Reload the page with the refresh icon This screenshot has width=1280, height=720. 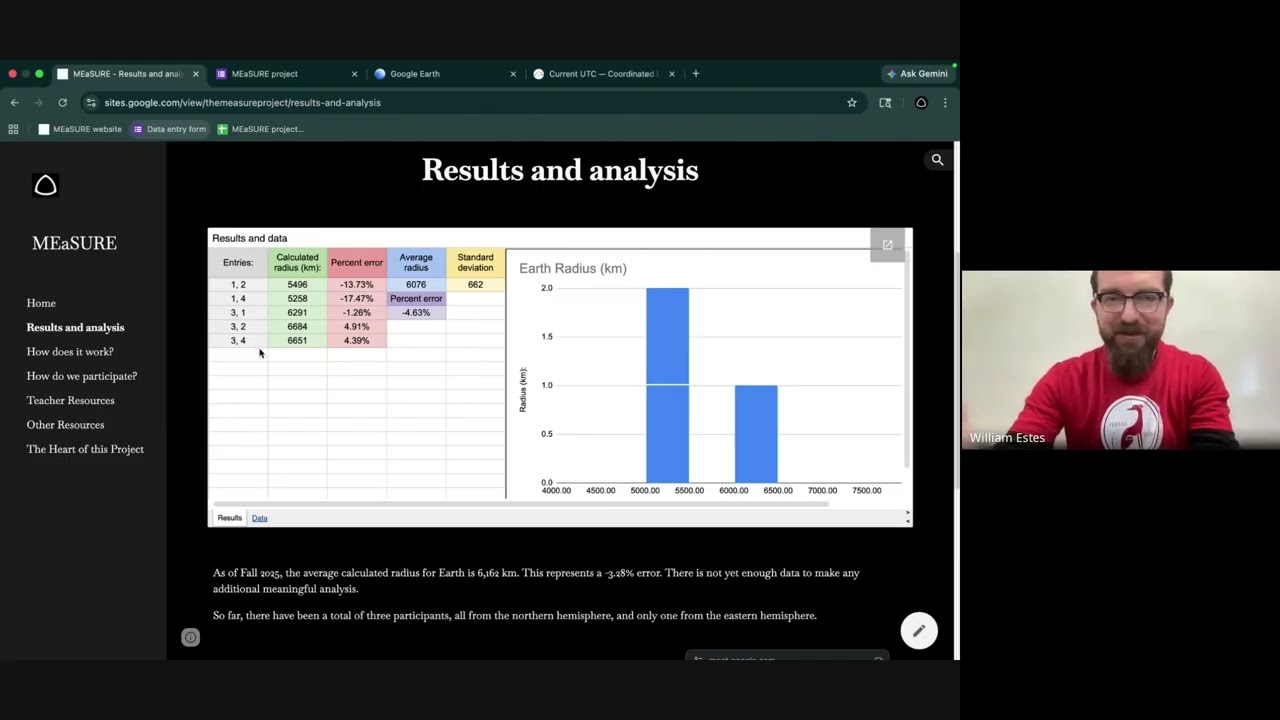pyautogui.click(x=62, y=102)
